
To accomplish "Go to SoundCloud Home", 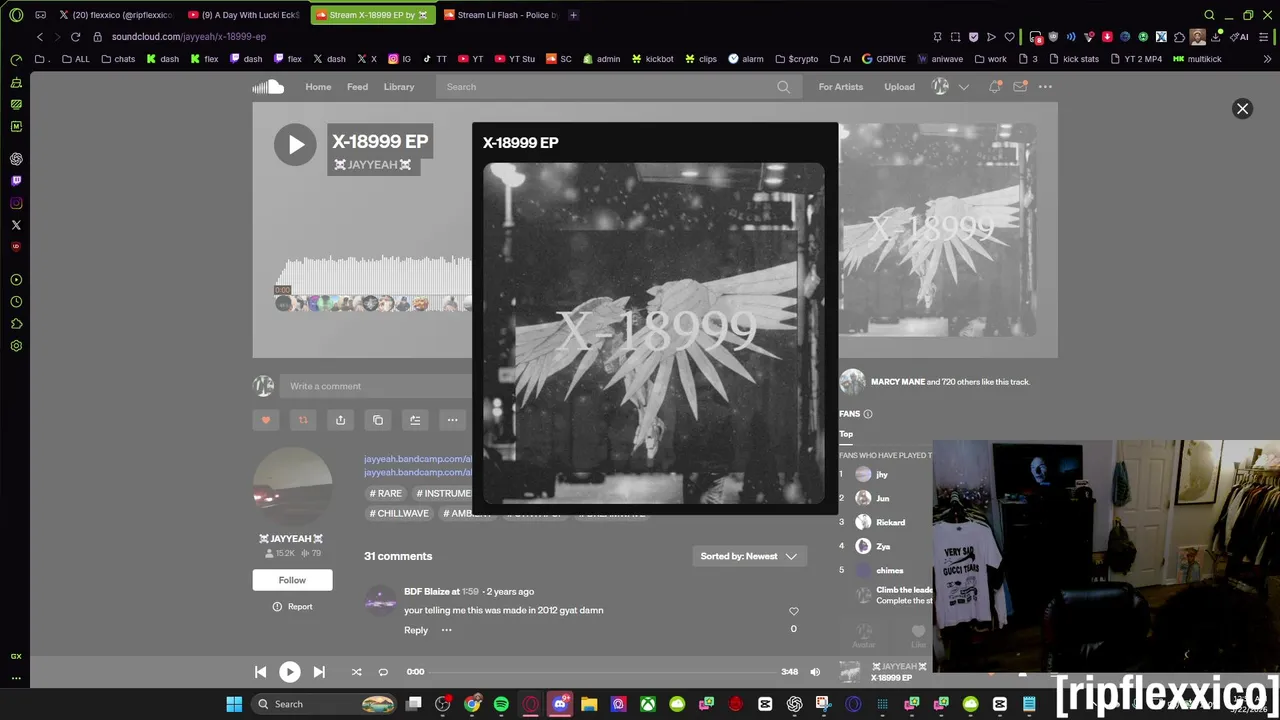I will pos(318,87).
